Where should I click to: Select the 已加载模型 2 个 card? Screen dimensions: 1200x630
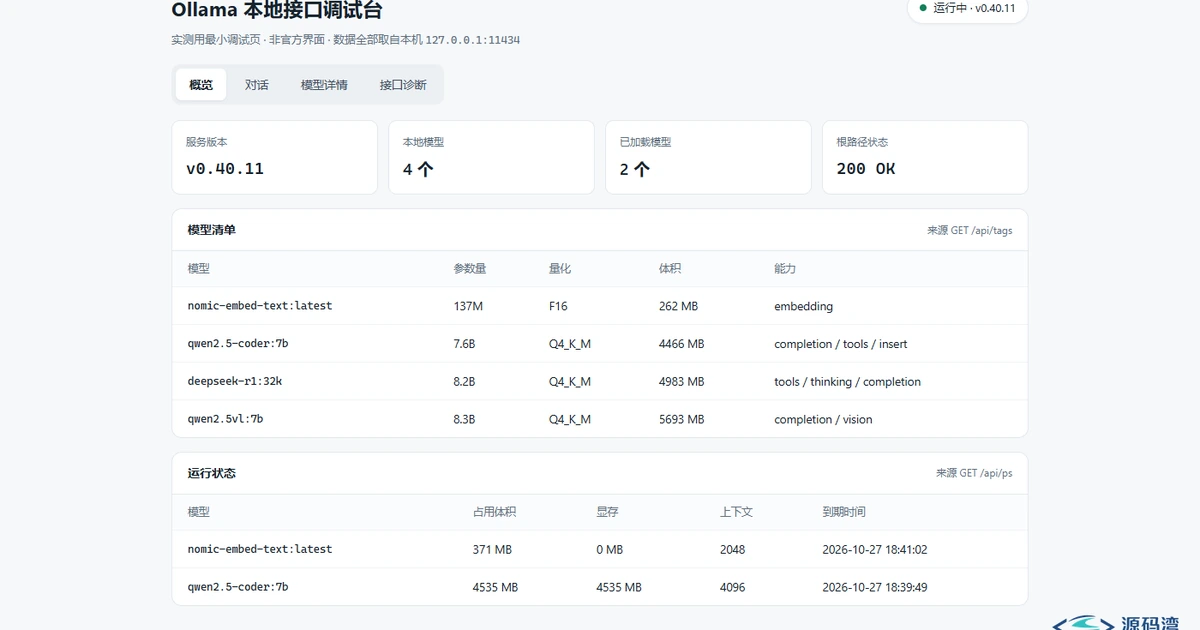pyautogui.click(x=708, y=157)
